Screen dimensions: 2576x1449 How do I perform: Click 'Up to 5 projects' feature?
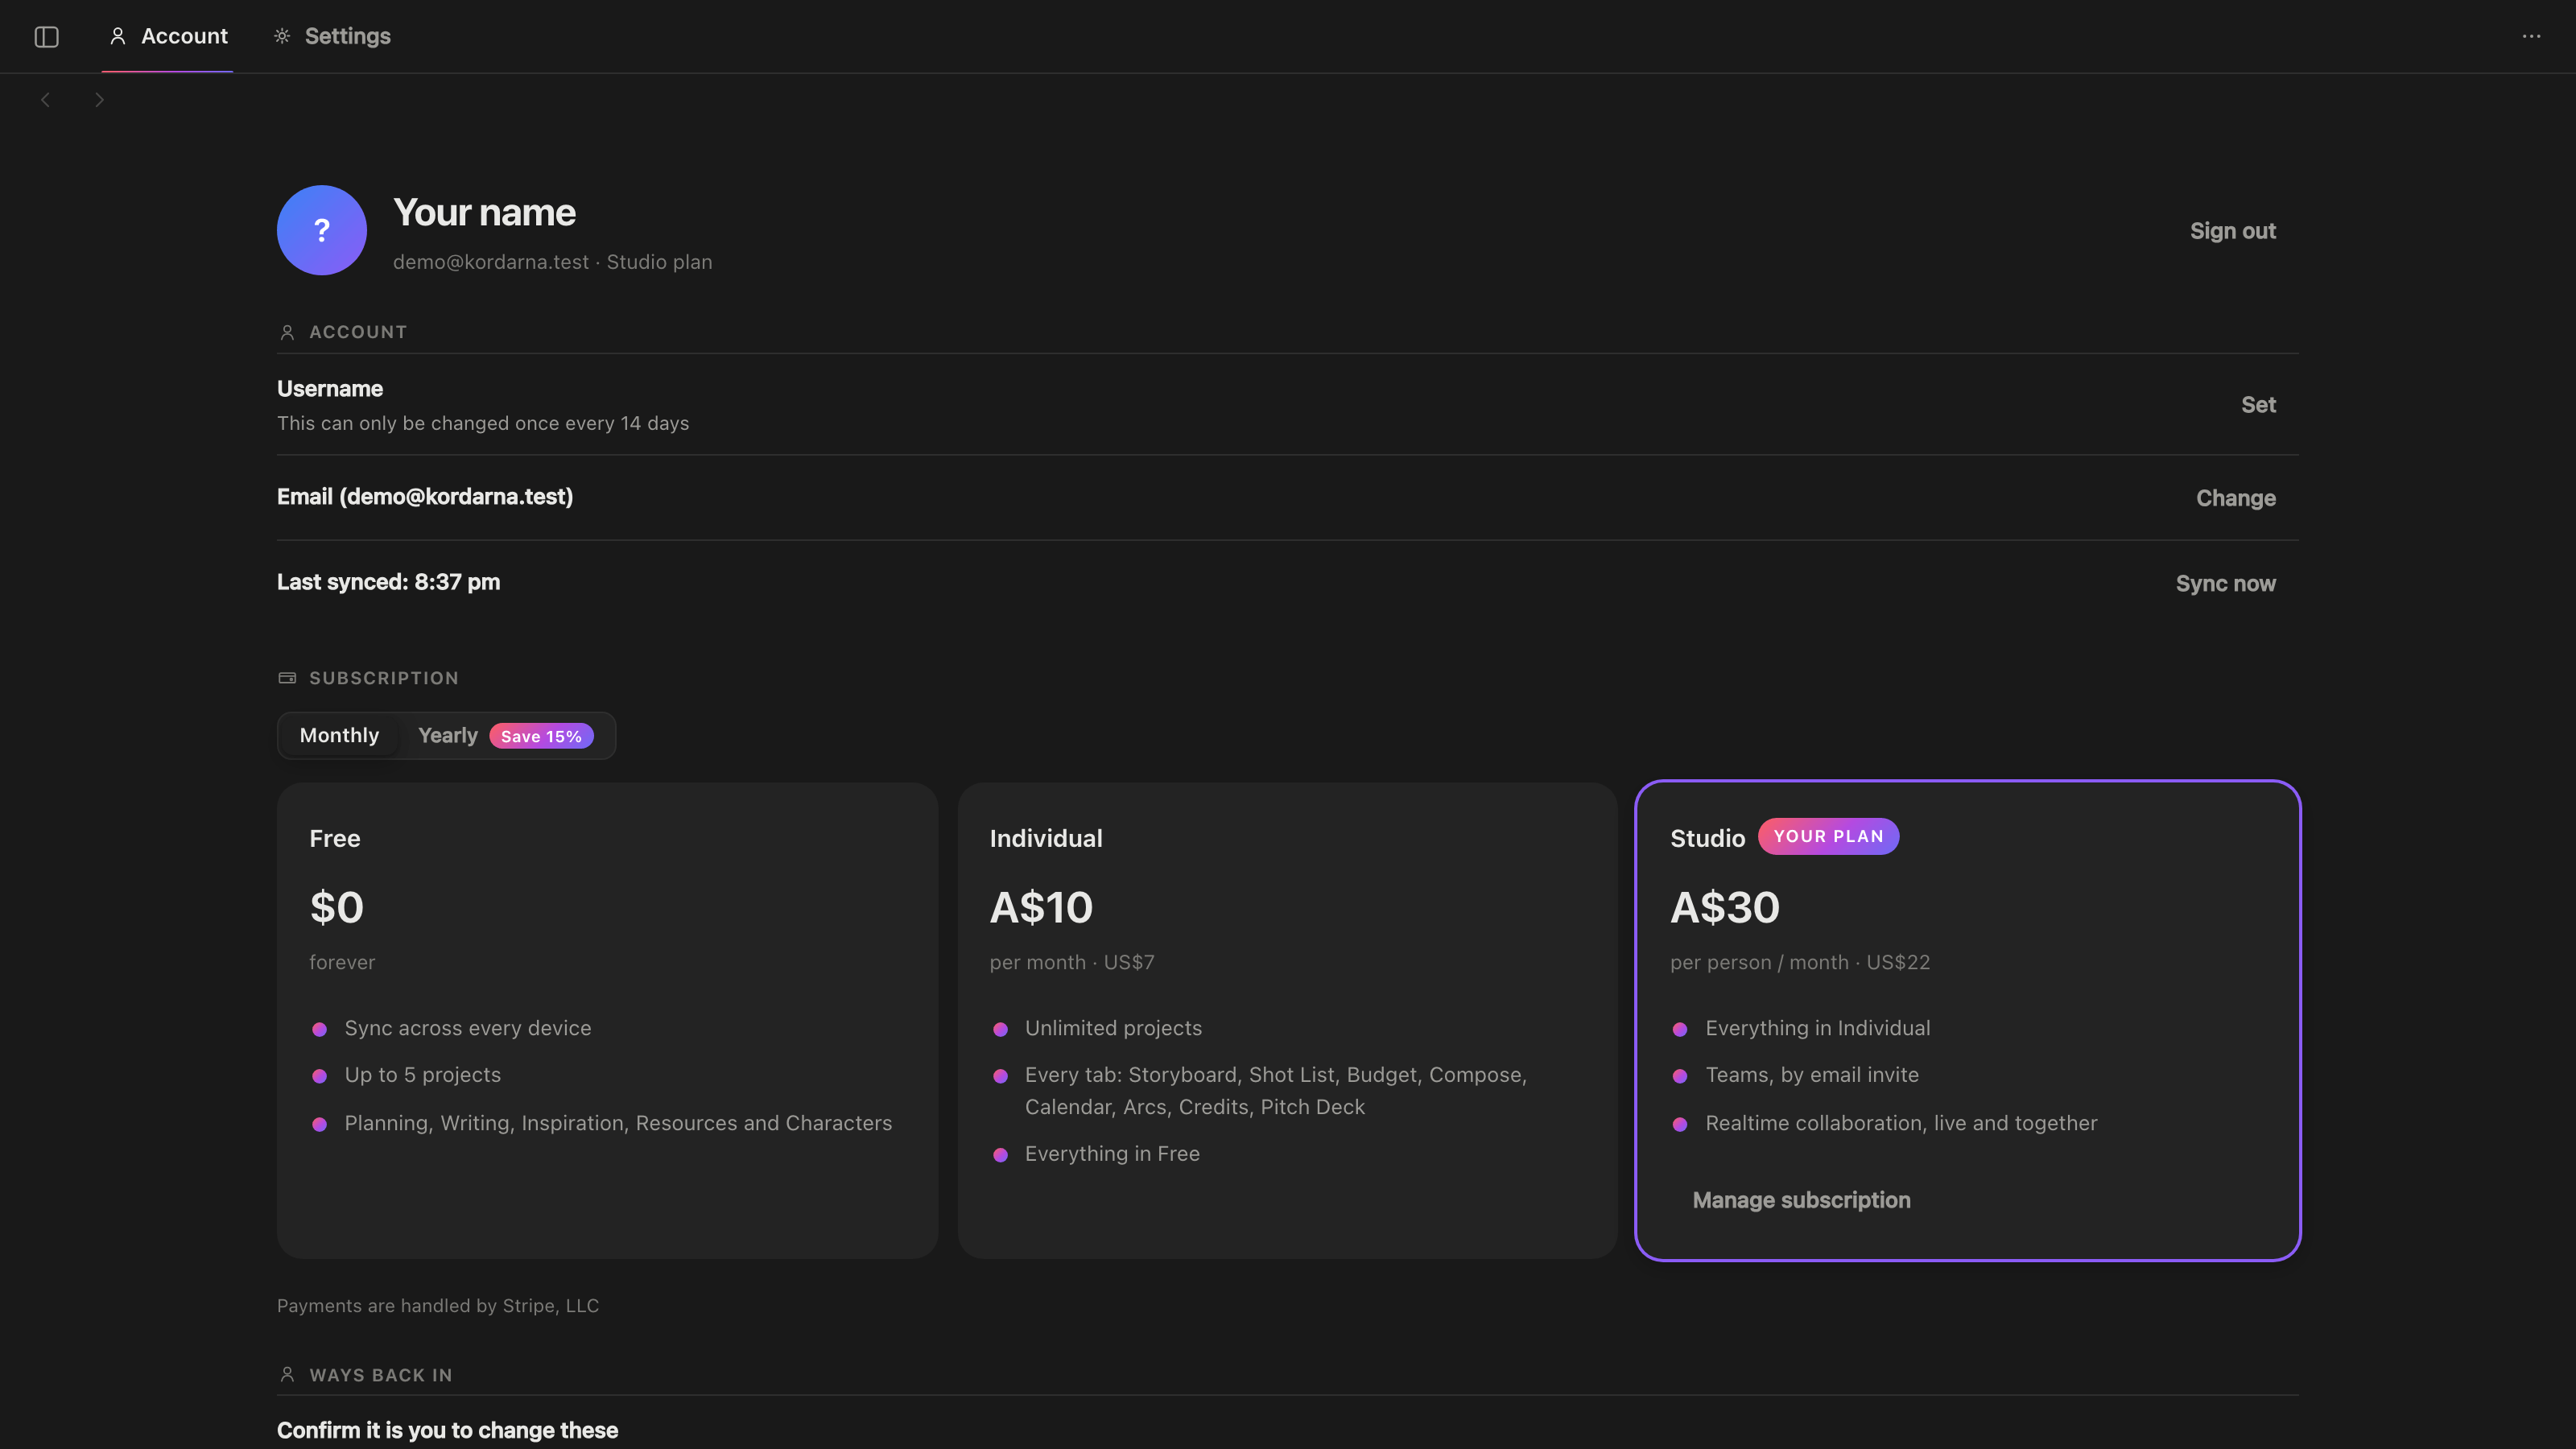422,1076
